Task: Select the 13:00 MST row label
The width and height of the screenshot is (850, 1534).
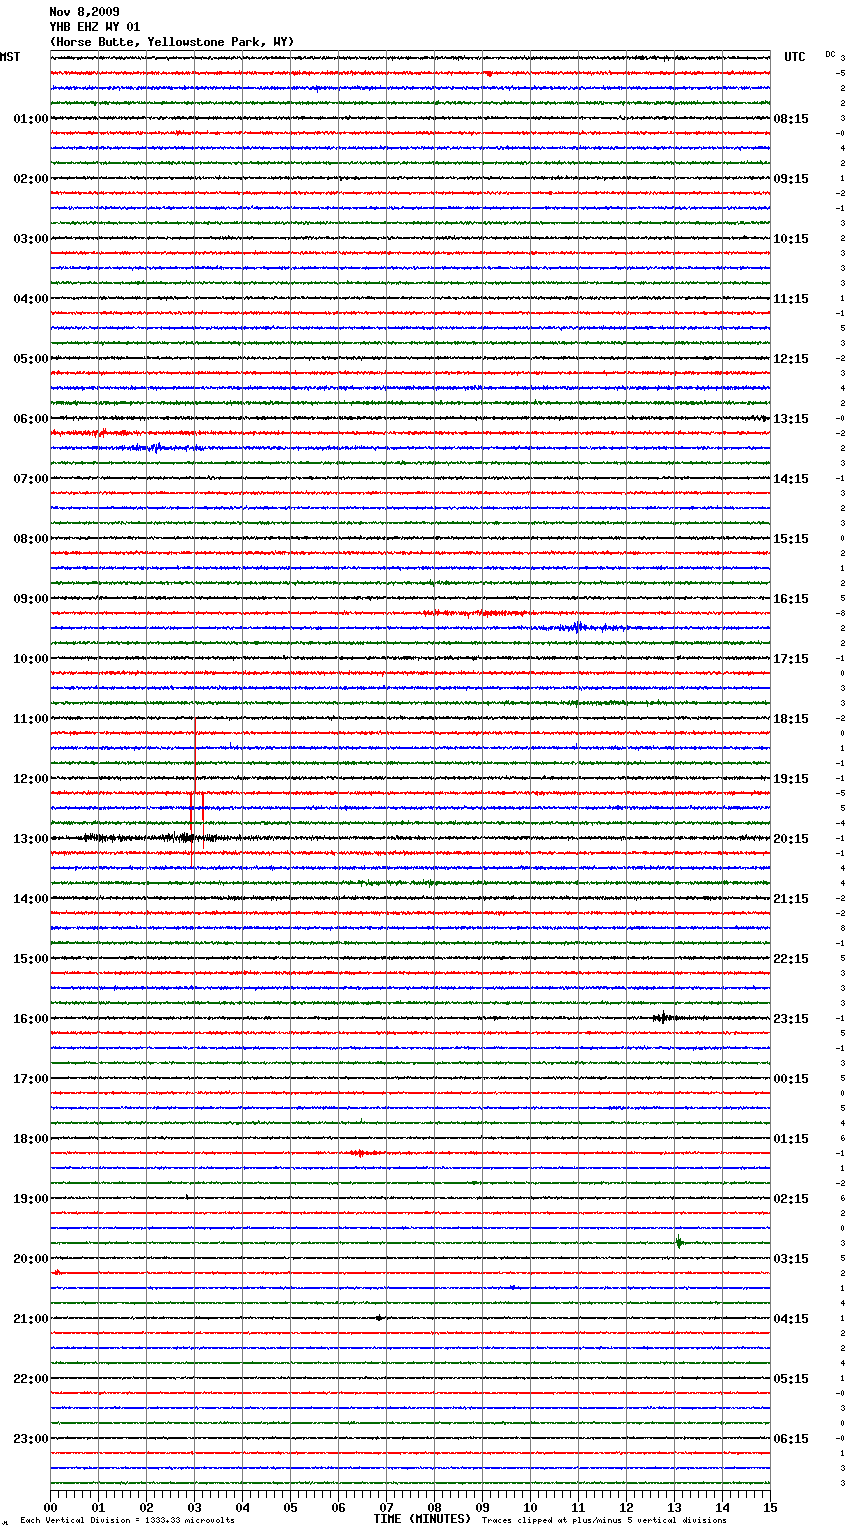Action: point(31,839)
